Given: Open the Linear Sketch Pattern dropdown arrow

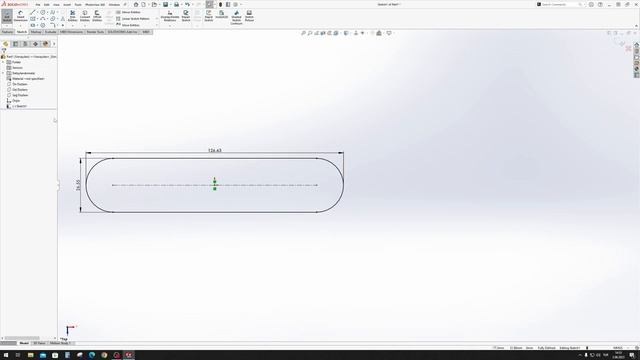Looking at the screenshot, I should [157, 19].
